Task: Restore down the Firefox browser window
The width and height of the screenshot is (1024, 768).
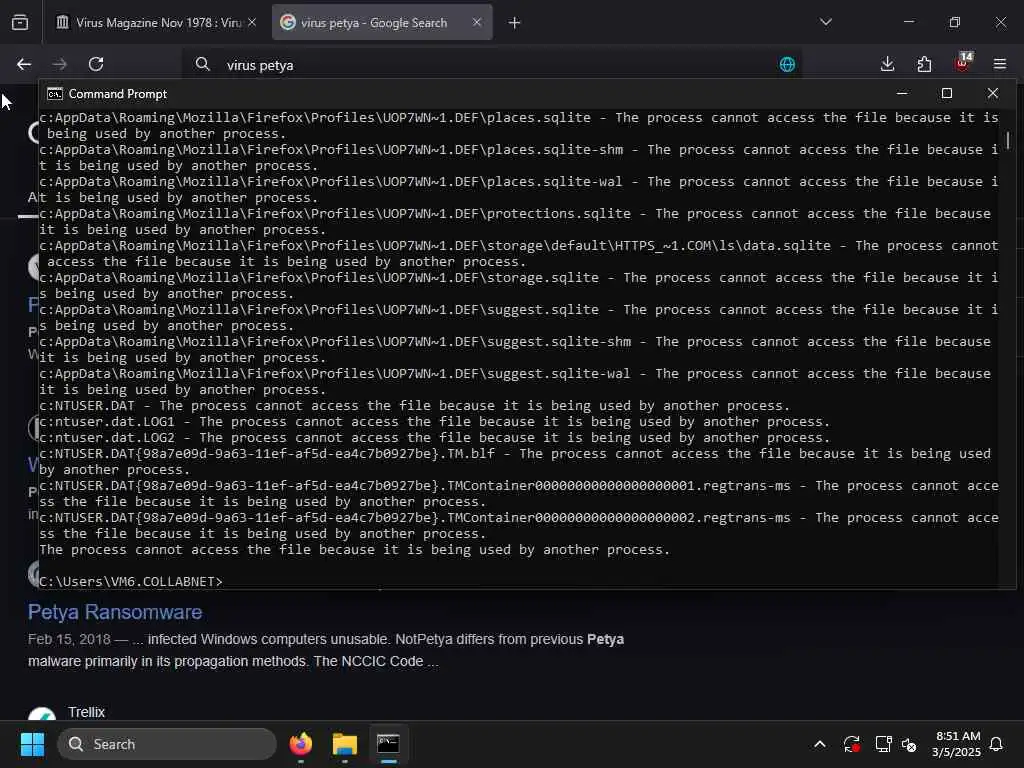Action: pos(954,22)
